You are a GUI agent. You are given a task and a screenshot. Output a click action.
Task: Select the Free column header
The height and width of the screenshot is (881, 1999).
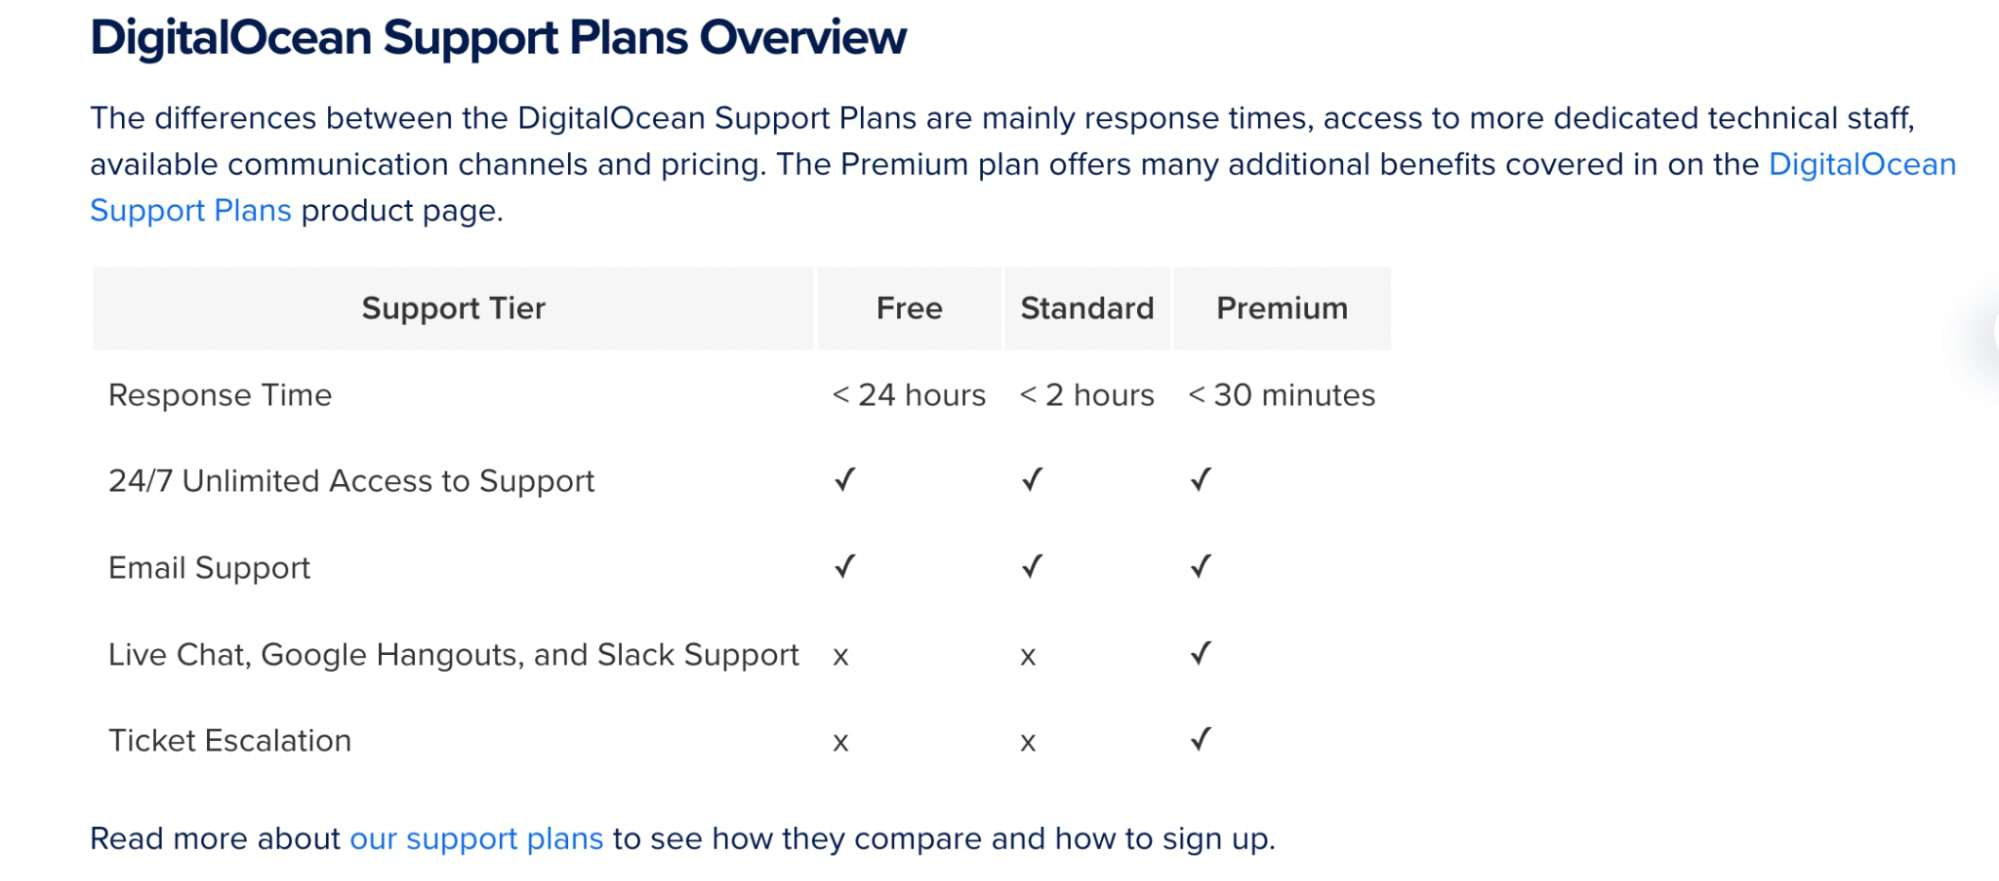(x=909, y=308)
